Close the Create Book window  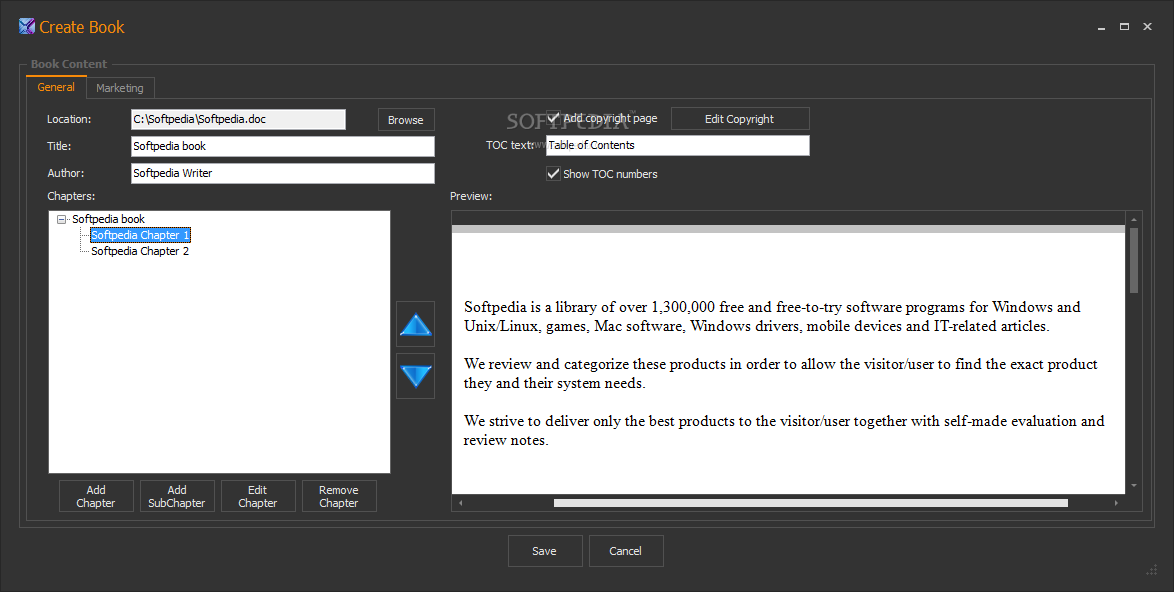pyautogui.click(x=1147, y=27)
